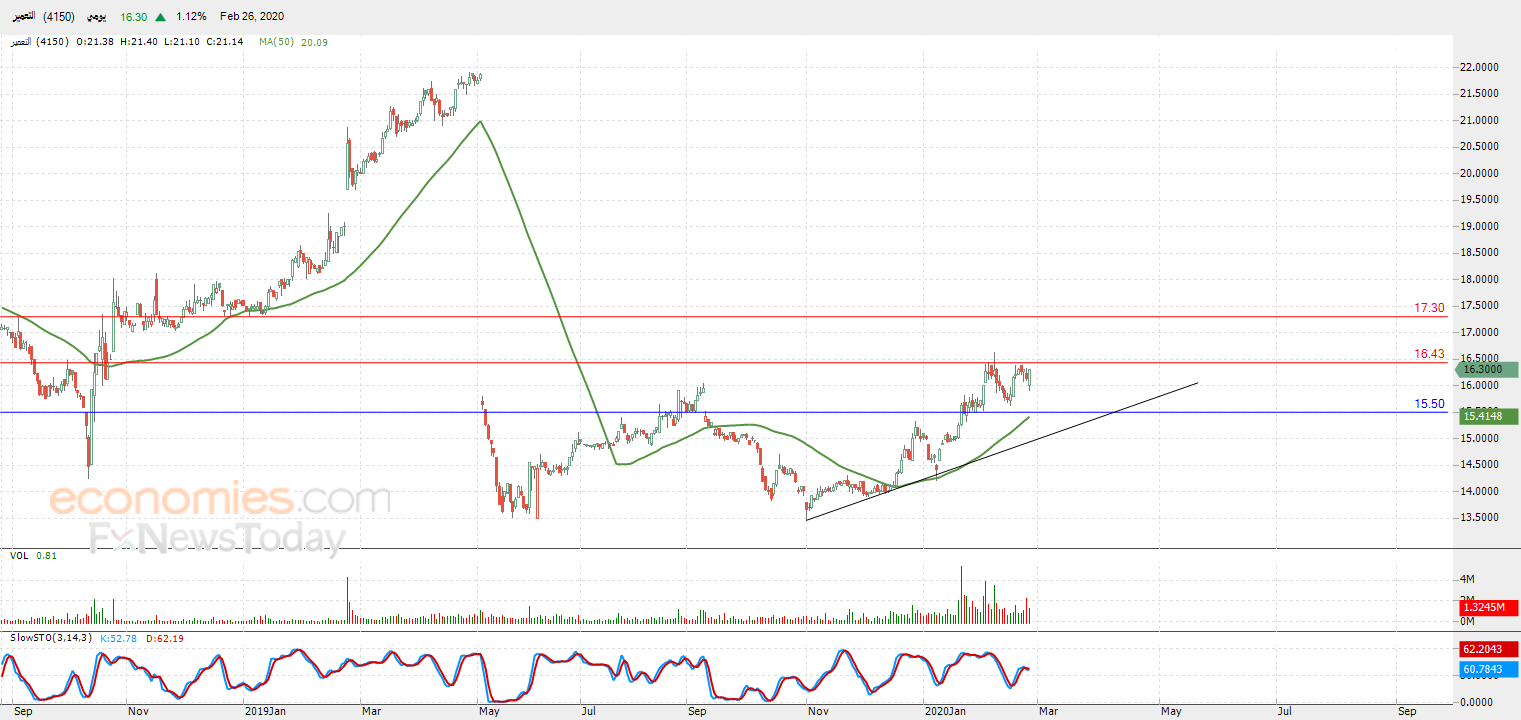Click the green up-arrow price change indicator

tap(160, 17)
